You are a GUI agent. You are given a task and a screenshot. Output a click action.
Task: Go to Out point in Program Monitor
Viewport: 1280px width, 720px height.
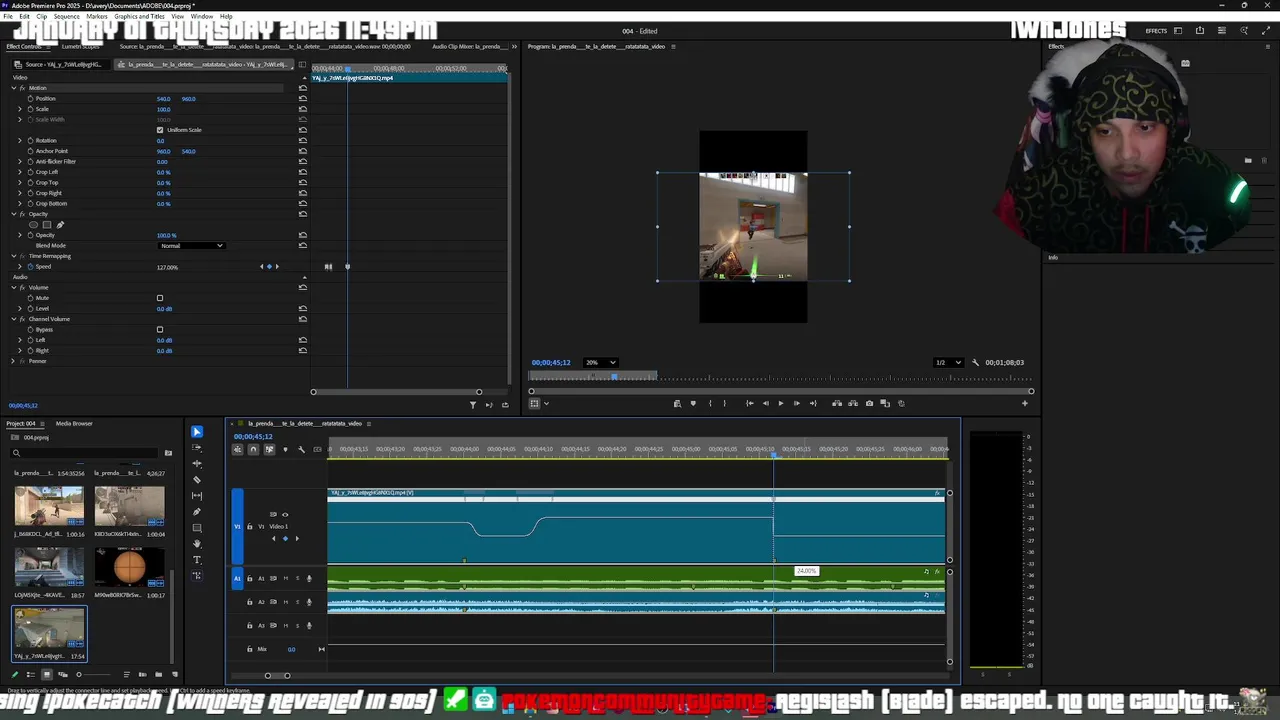tap(813, 403)
